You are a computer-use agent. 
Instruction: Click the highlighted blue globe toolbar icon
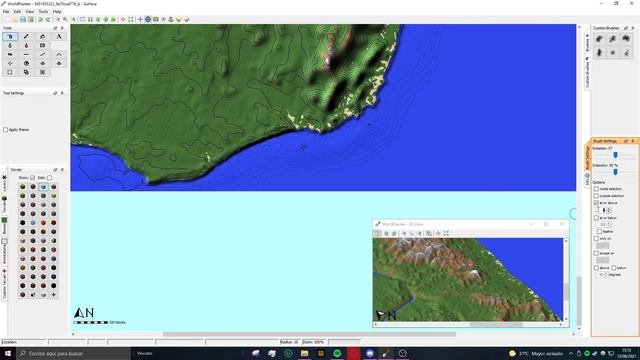click(x=148, y=20)
